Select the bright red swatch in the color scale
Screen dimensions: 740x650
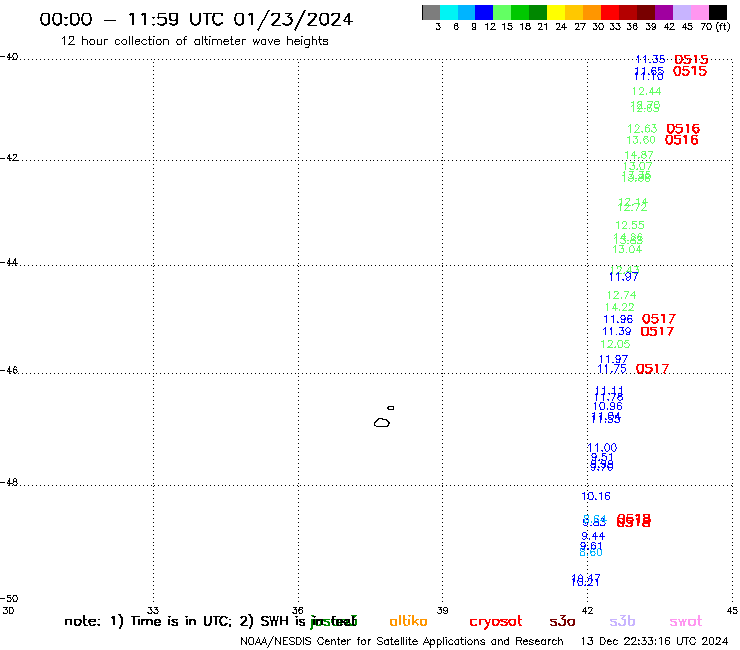point(610,12)
